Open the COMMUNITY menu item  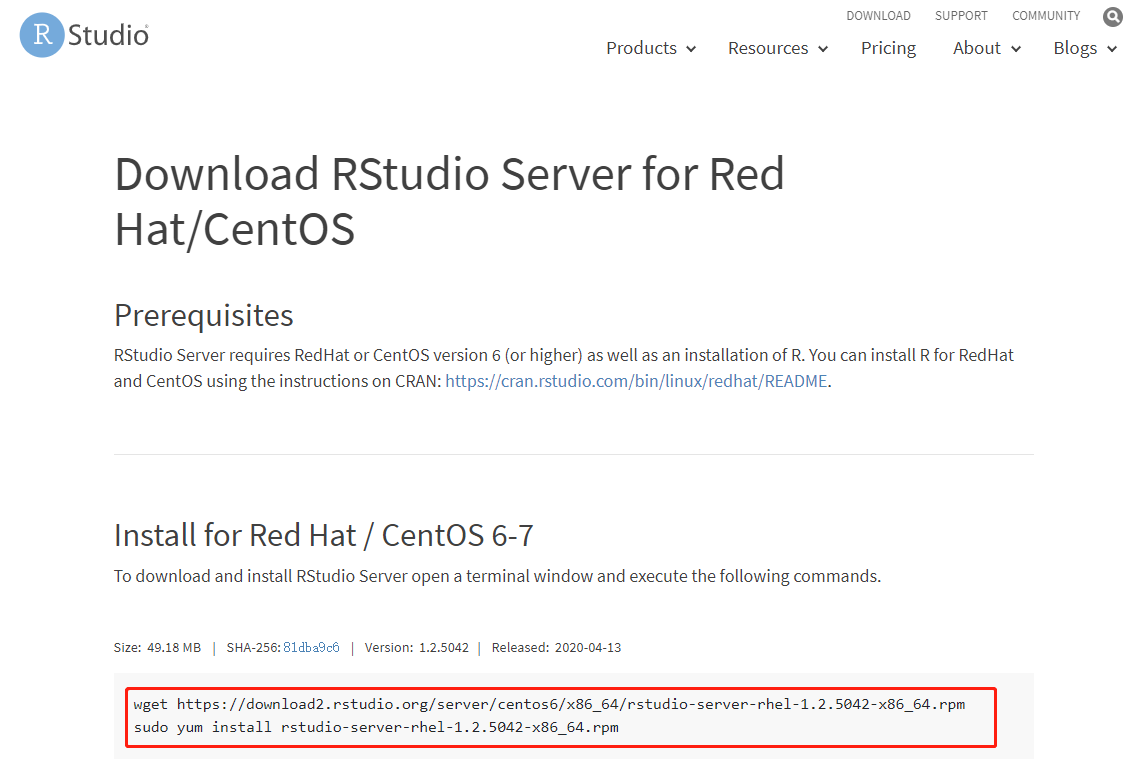[x=1045, y=15]
